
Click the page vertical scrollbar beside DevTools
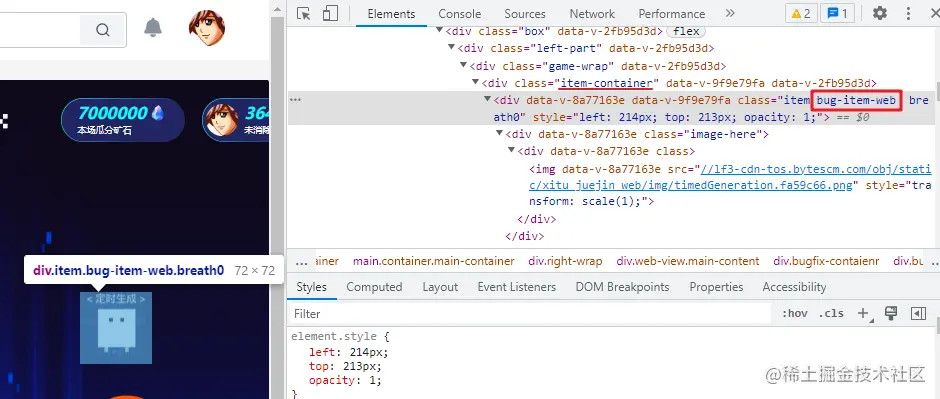tap(277, 207)
